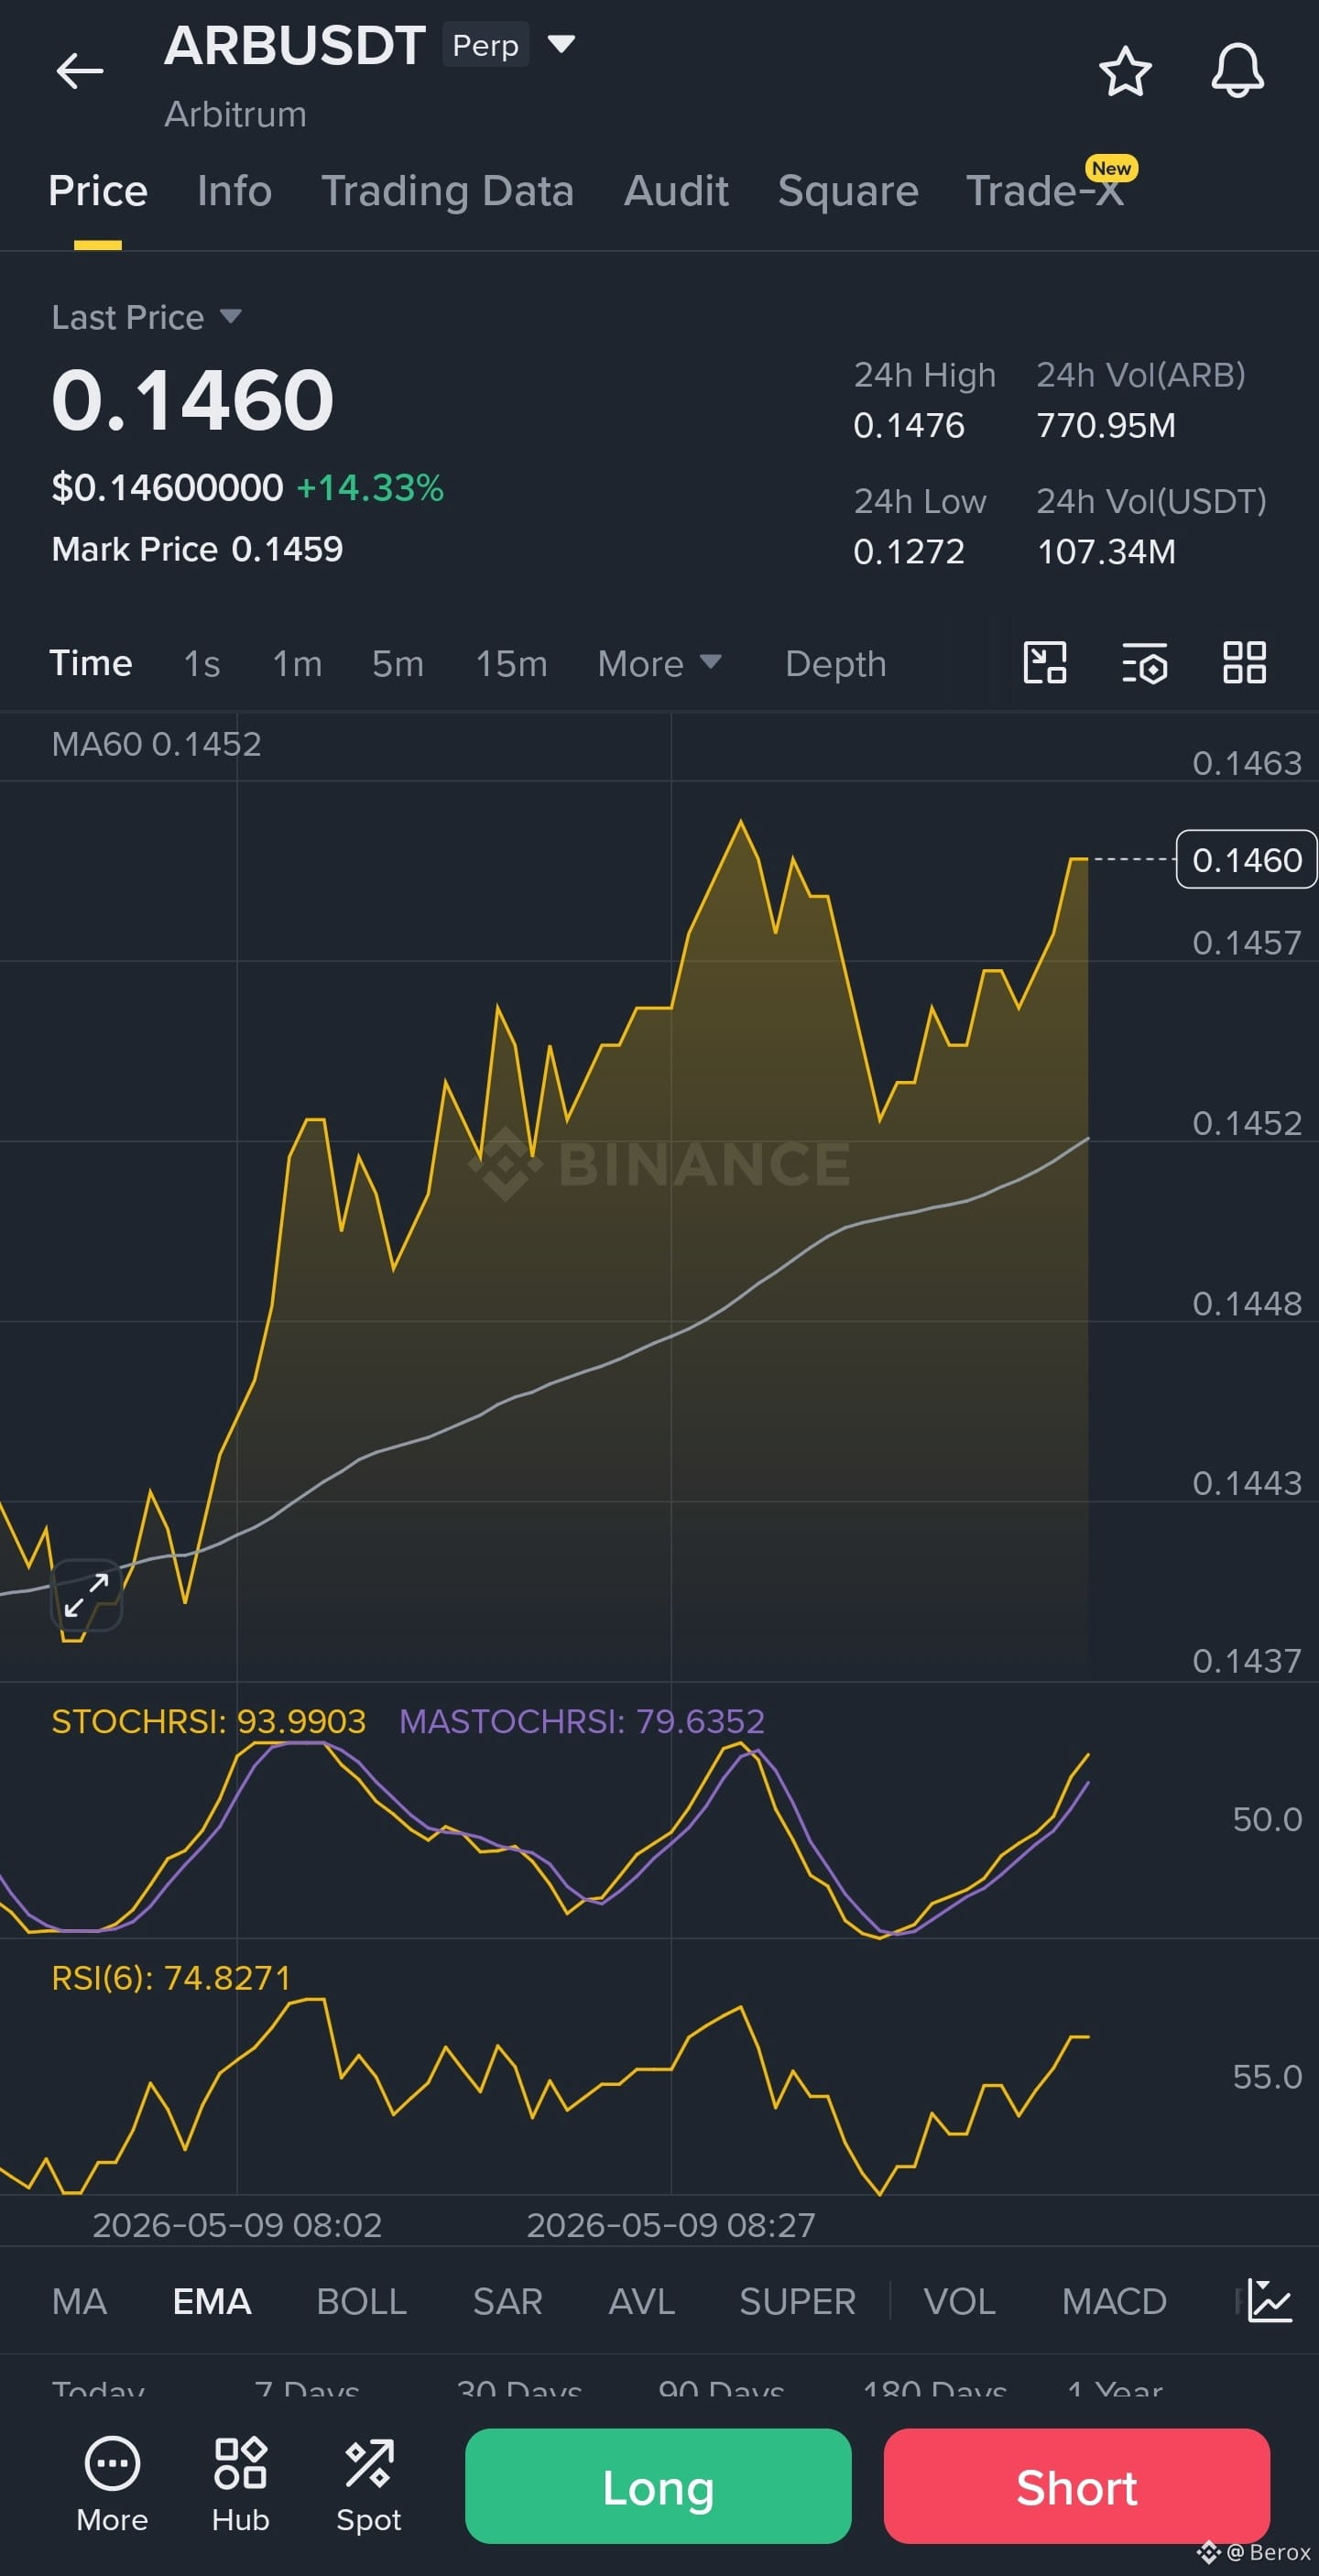Viewport: 1319px width, 2576px height.
Task: Toggle the EMA indicator
Action: click(212, 2301)
